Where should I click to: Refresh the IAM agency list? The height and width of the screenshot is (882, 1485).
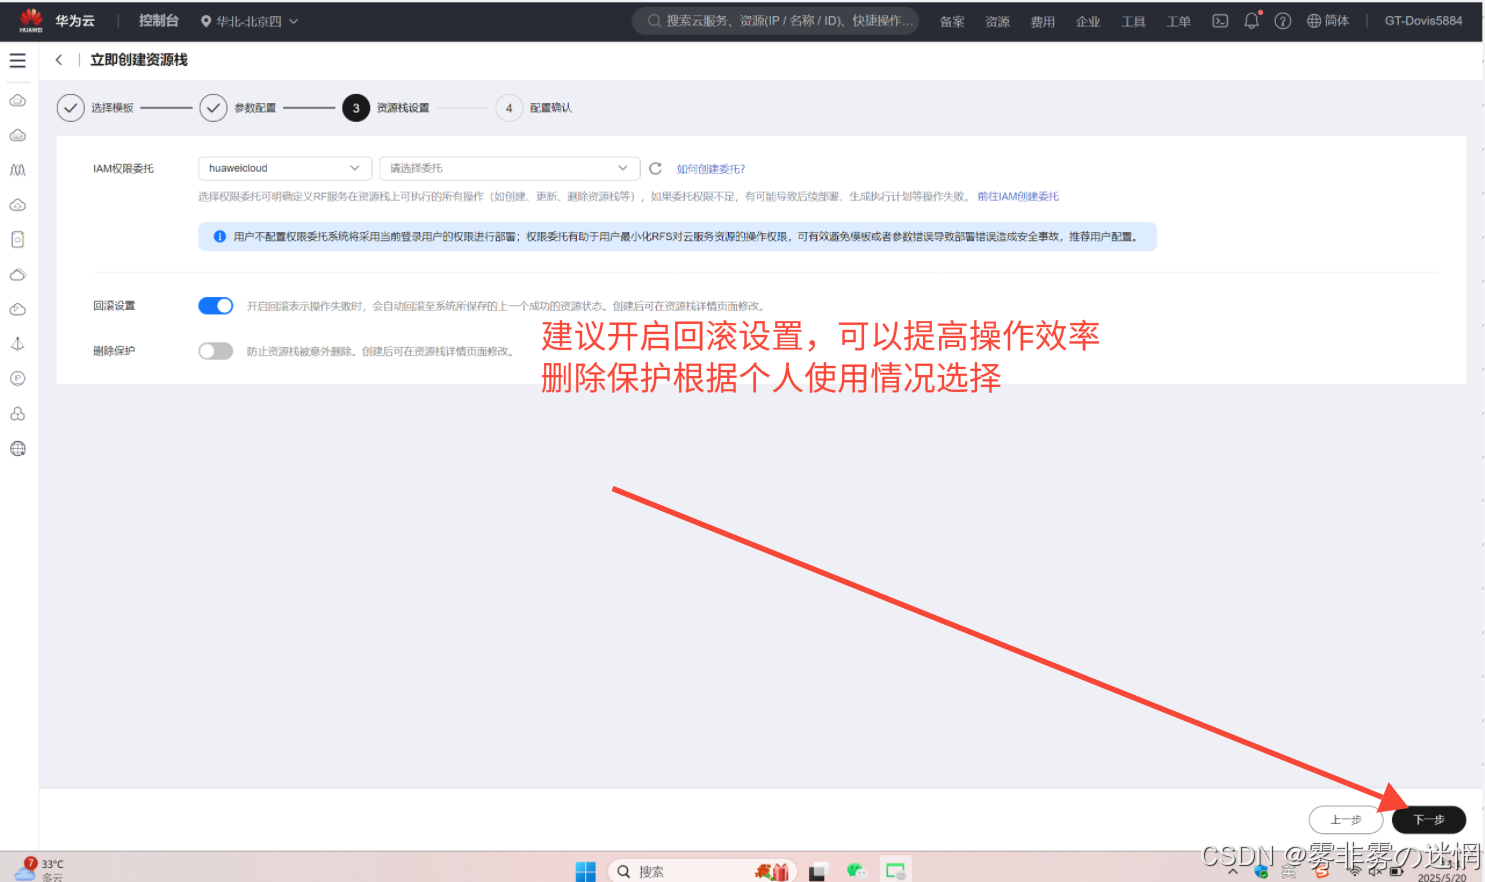coord(655,169)
